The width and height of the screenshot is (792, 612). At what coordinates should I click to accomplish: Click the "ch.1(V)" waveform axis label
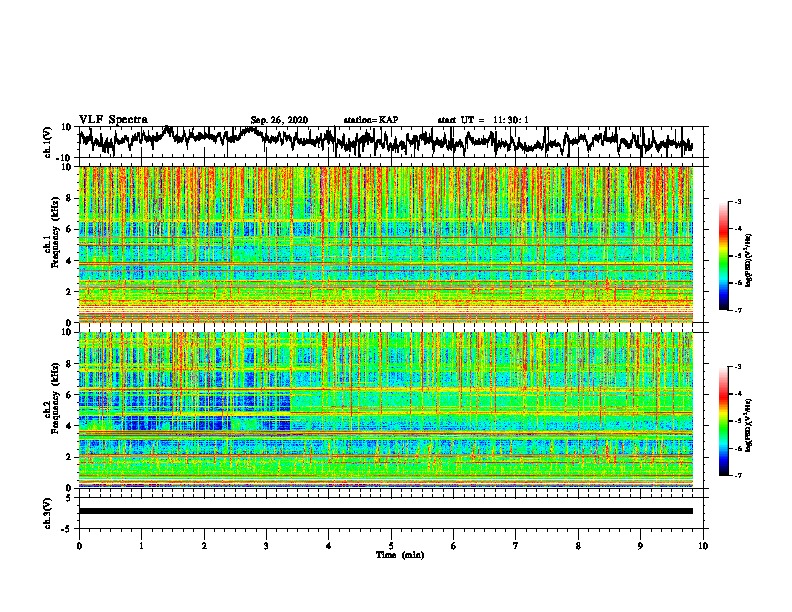tap(48, 142)
